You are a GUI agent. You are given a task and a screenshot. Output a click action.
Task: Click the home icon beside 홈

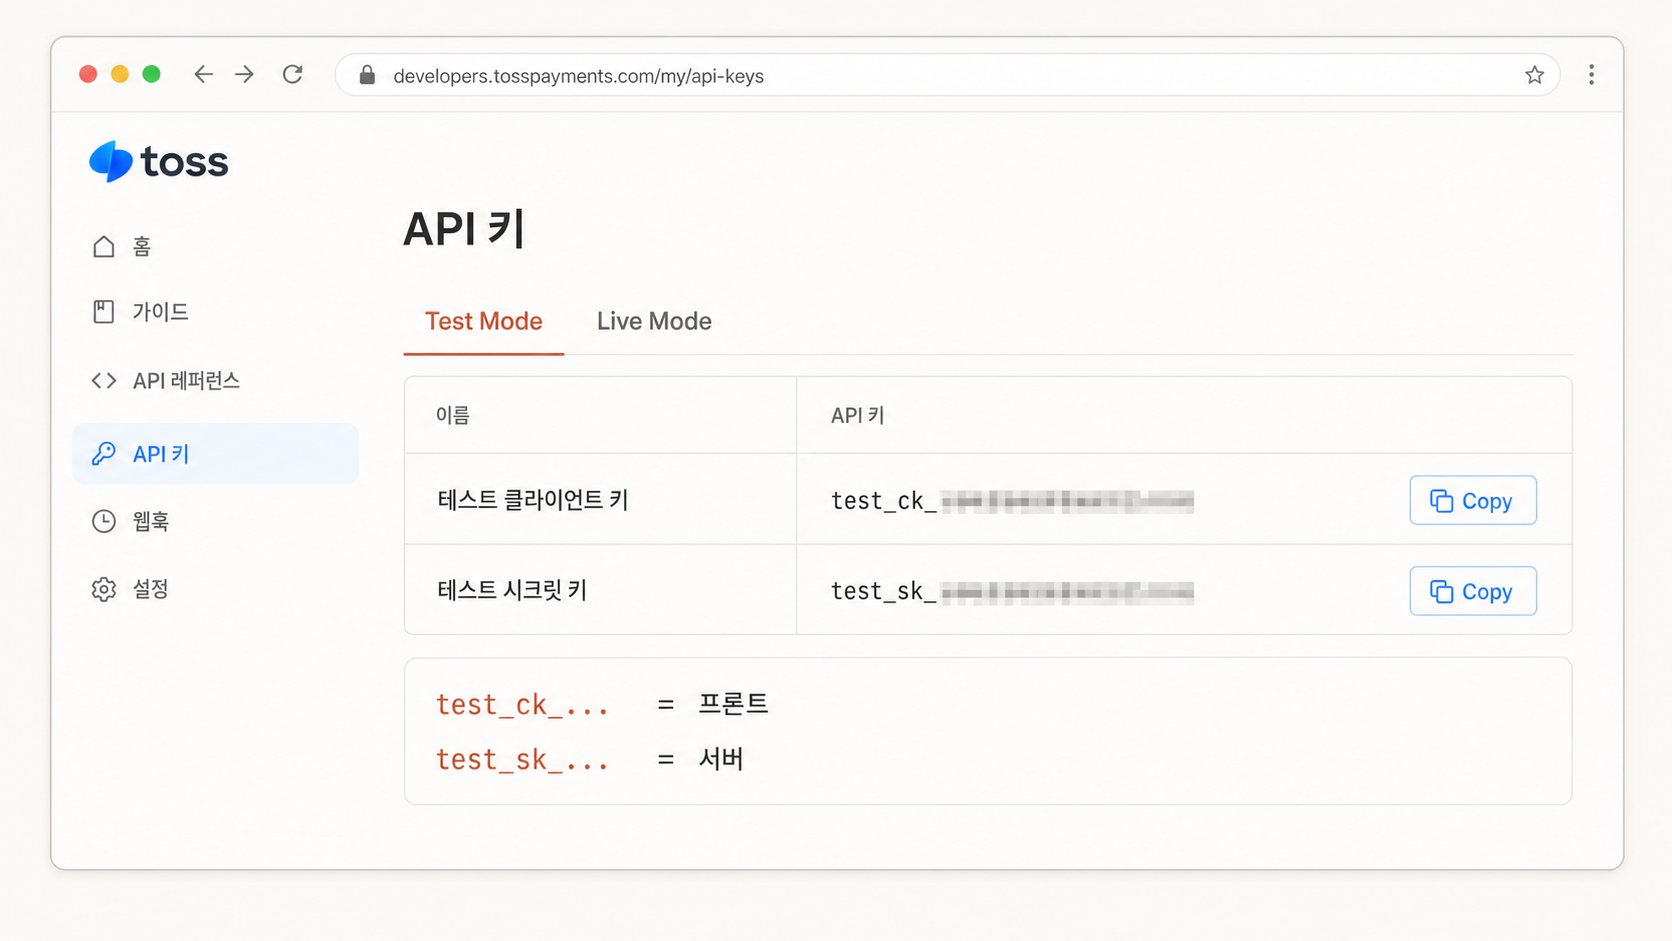(104, 246)
